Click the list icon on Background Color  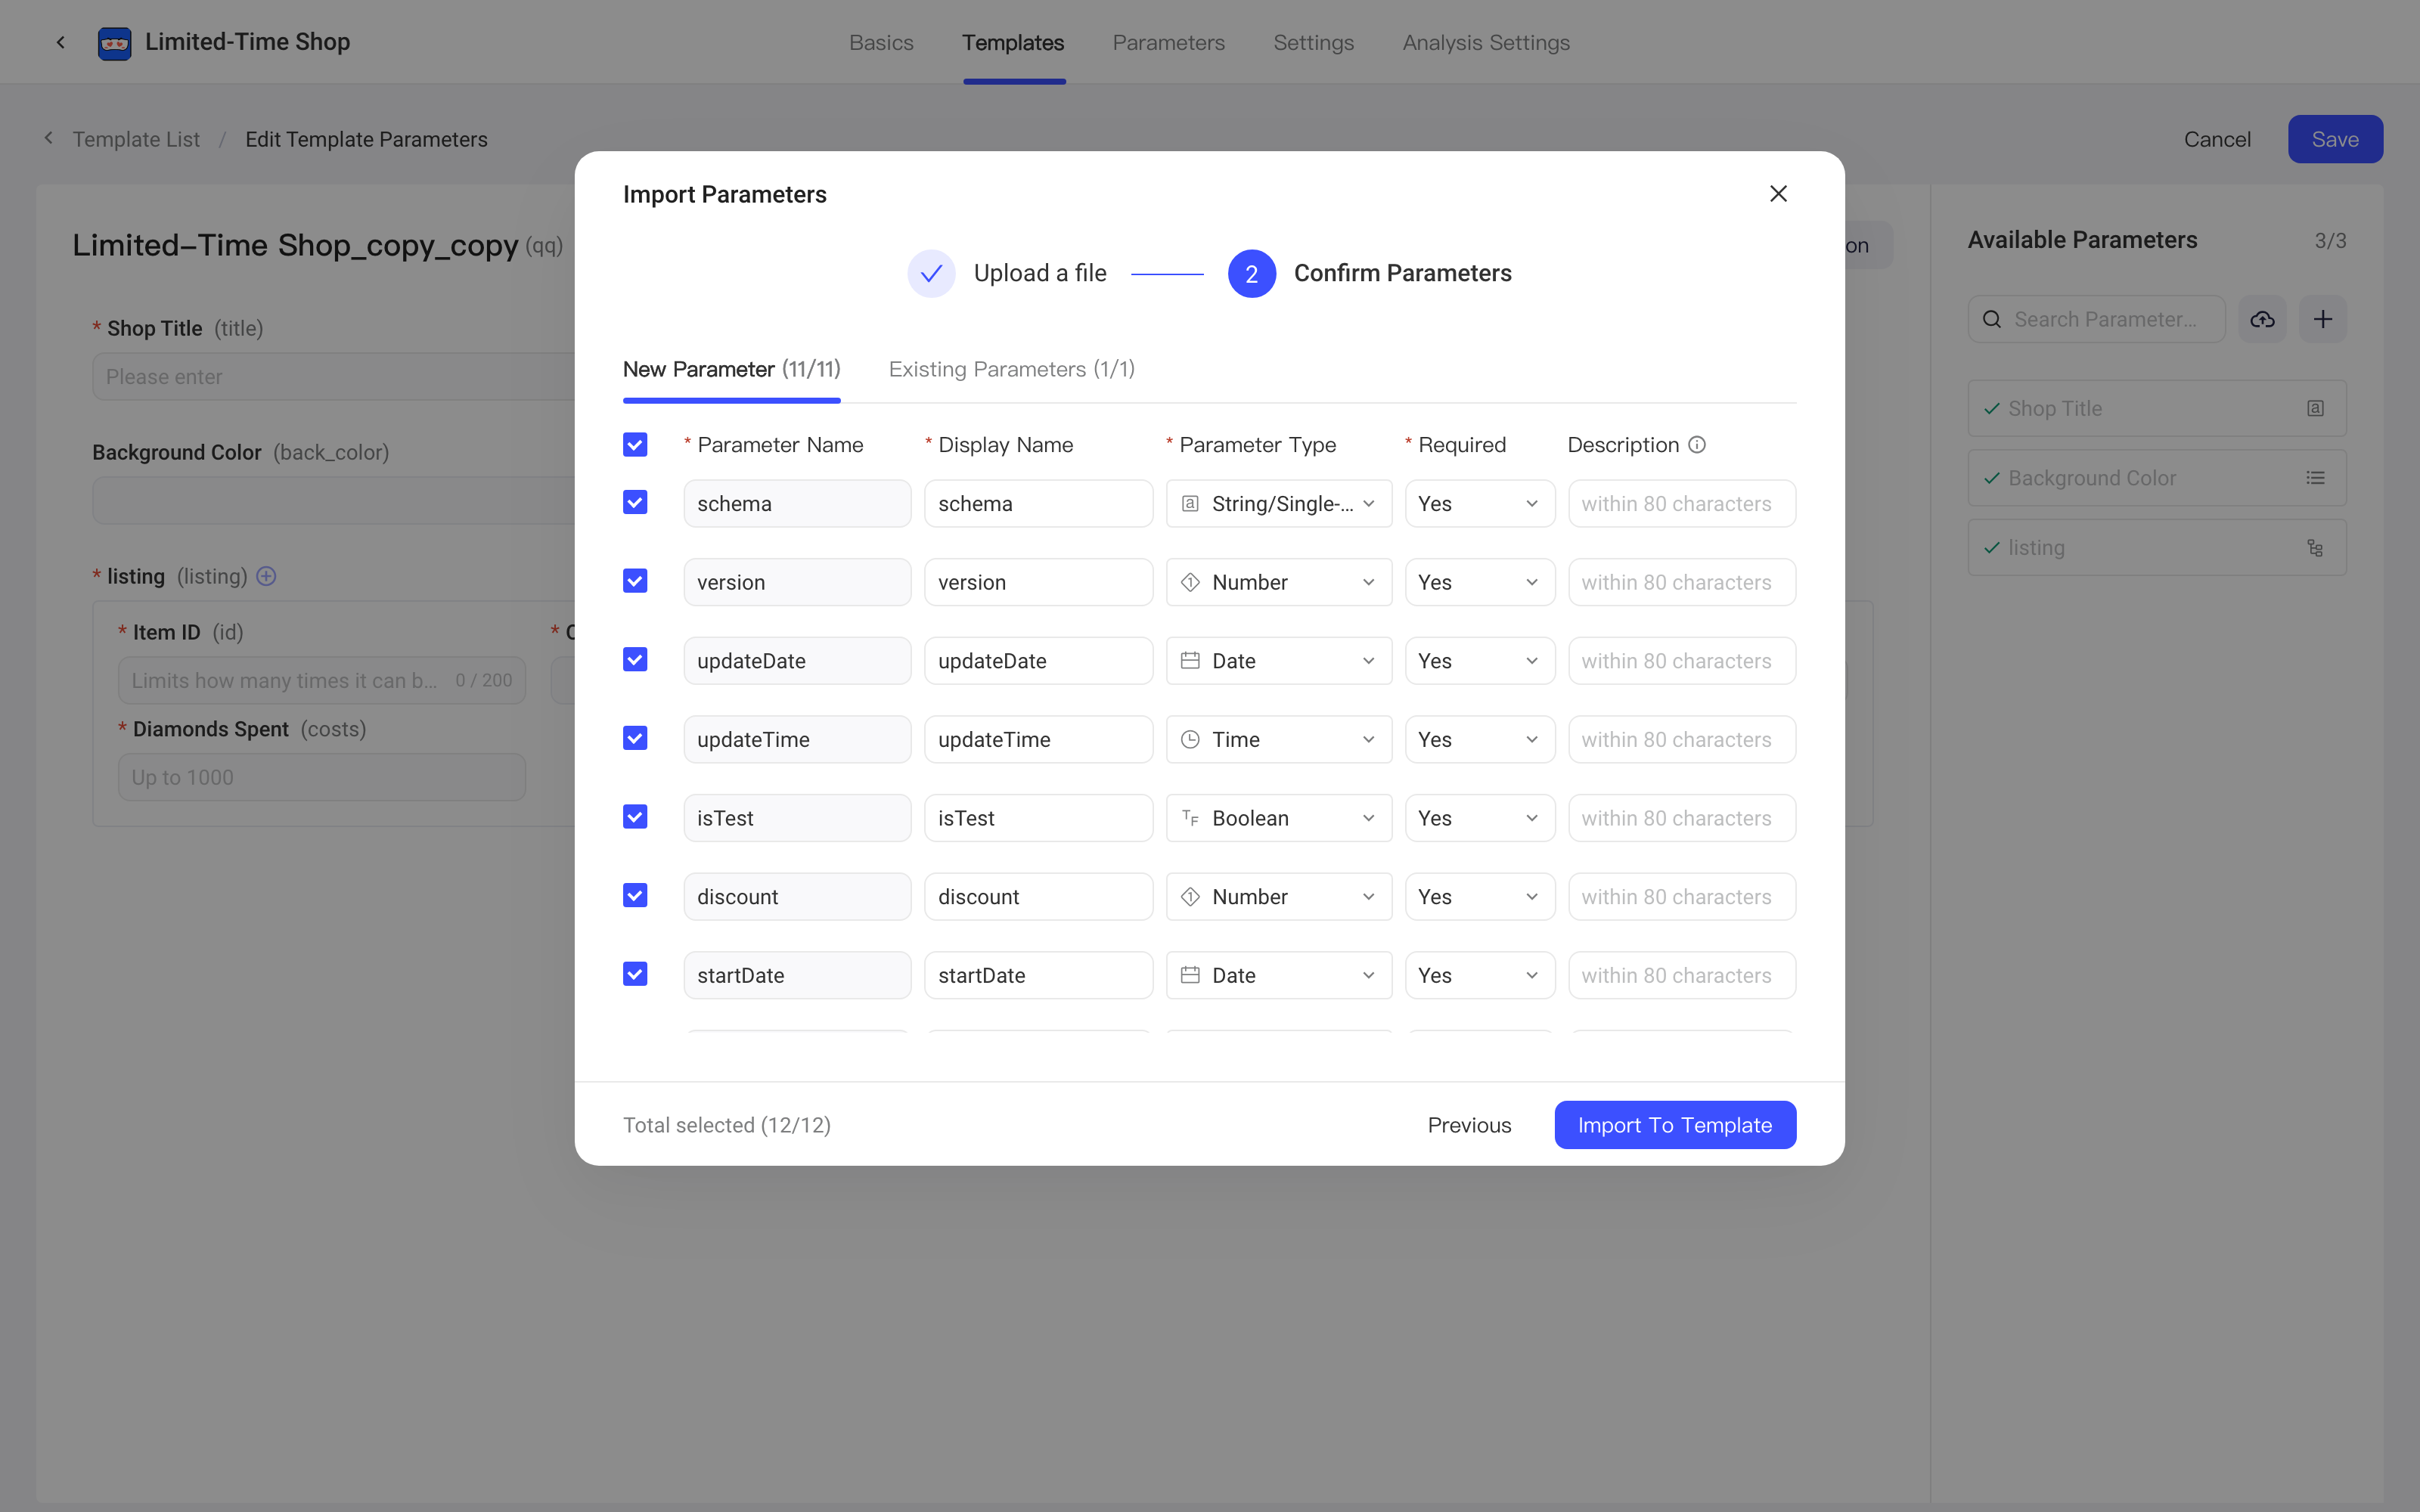click(x=2315, y=478)
